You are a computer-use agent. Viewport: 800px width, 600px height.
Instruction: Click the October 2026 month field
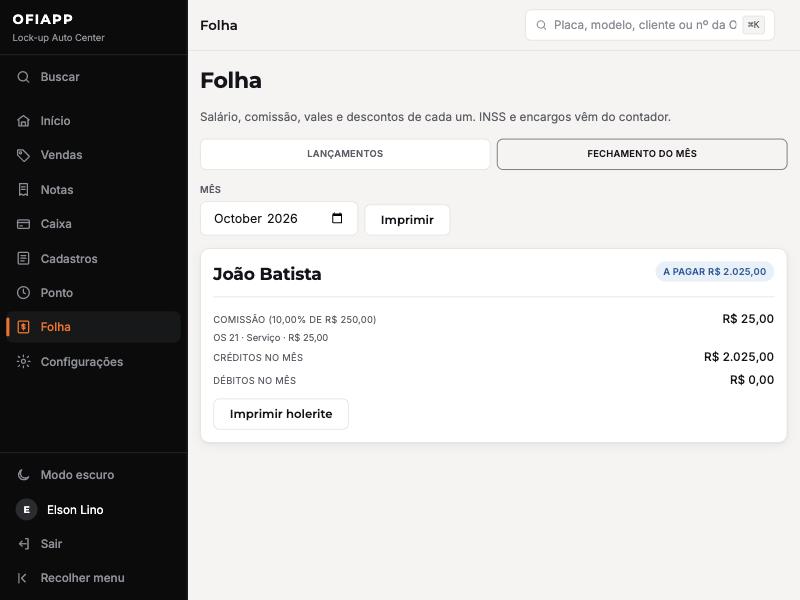pos(279,218)
